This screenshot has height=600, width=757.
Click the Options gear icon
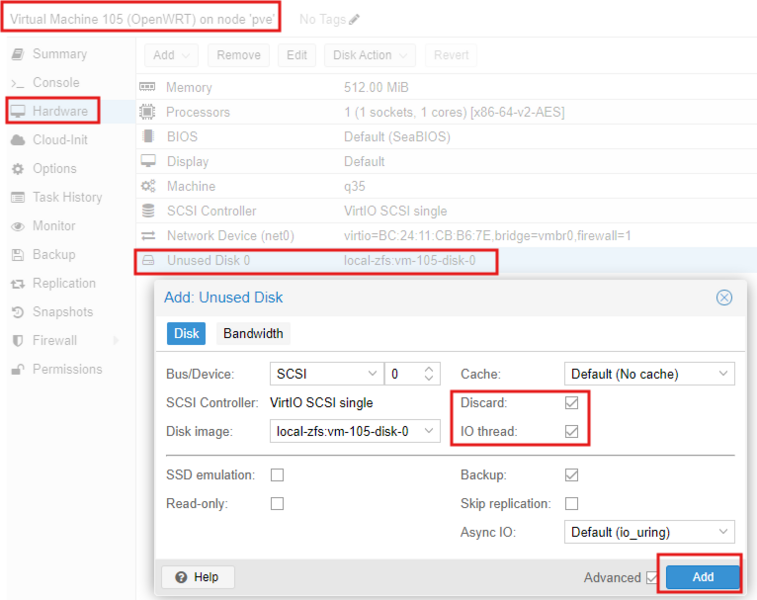(x=18, y=169)
